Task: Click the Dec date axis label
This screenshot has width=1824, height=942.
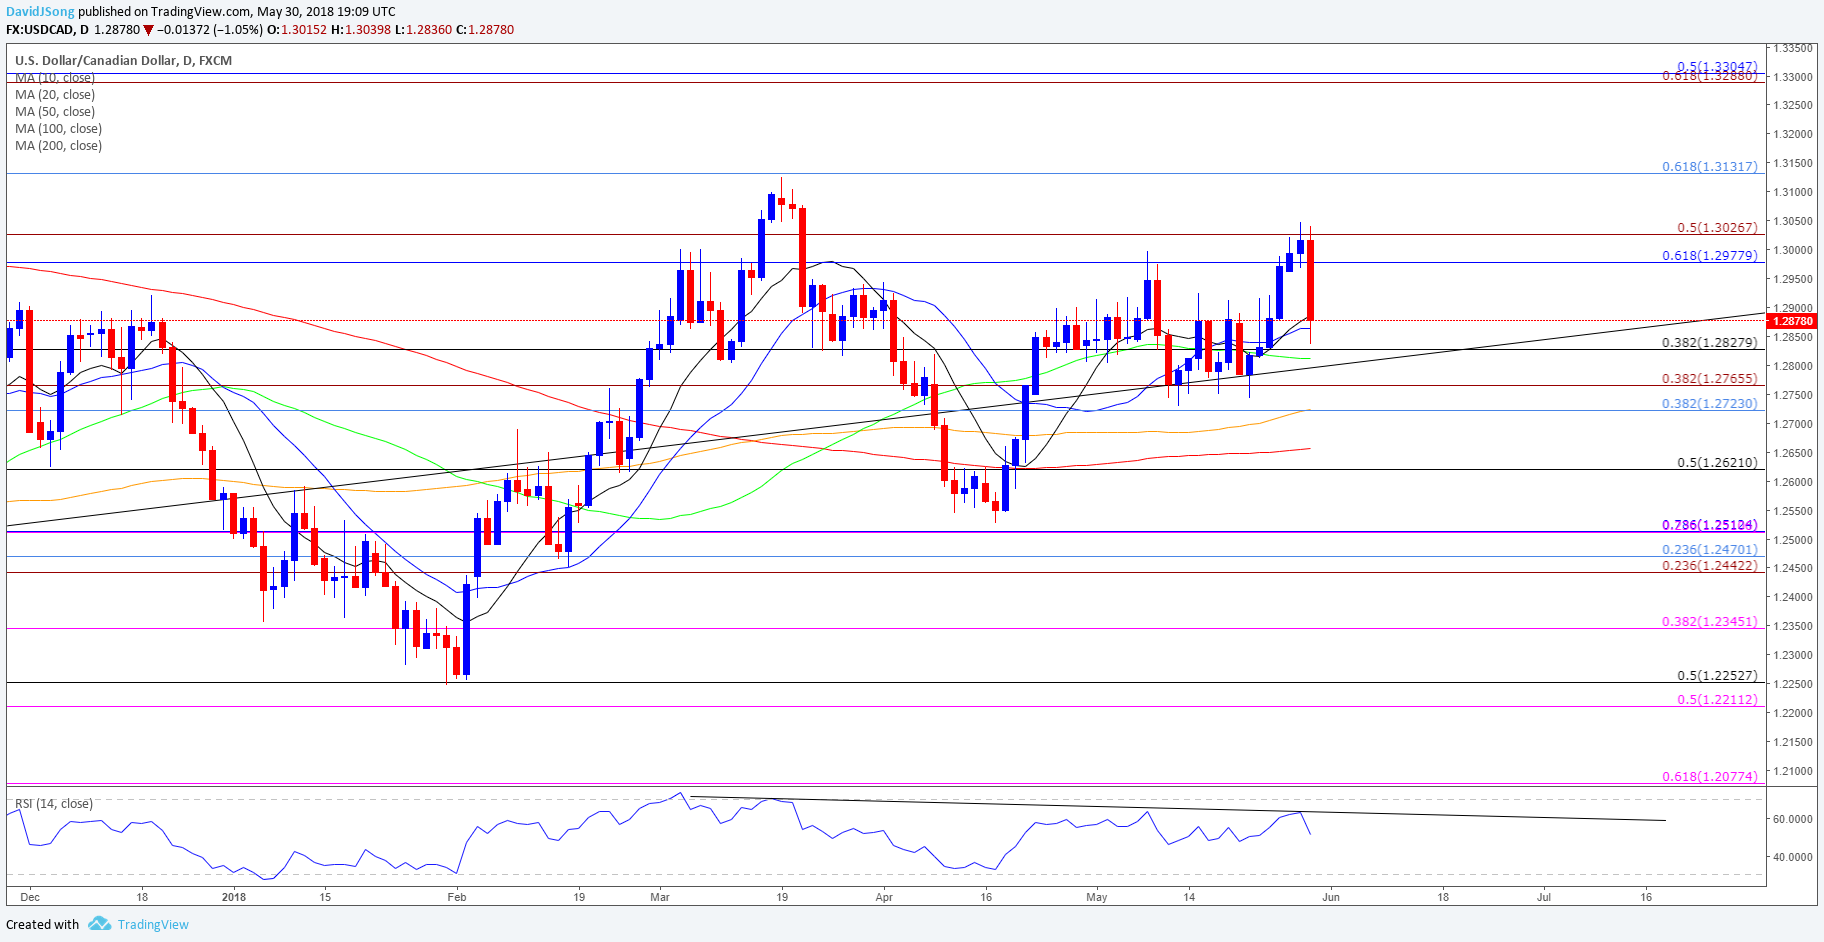Action: click(x=30, y=897)
